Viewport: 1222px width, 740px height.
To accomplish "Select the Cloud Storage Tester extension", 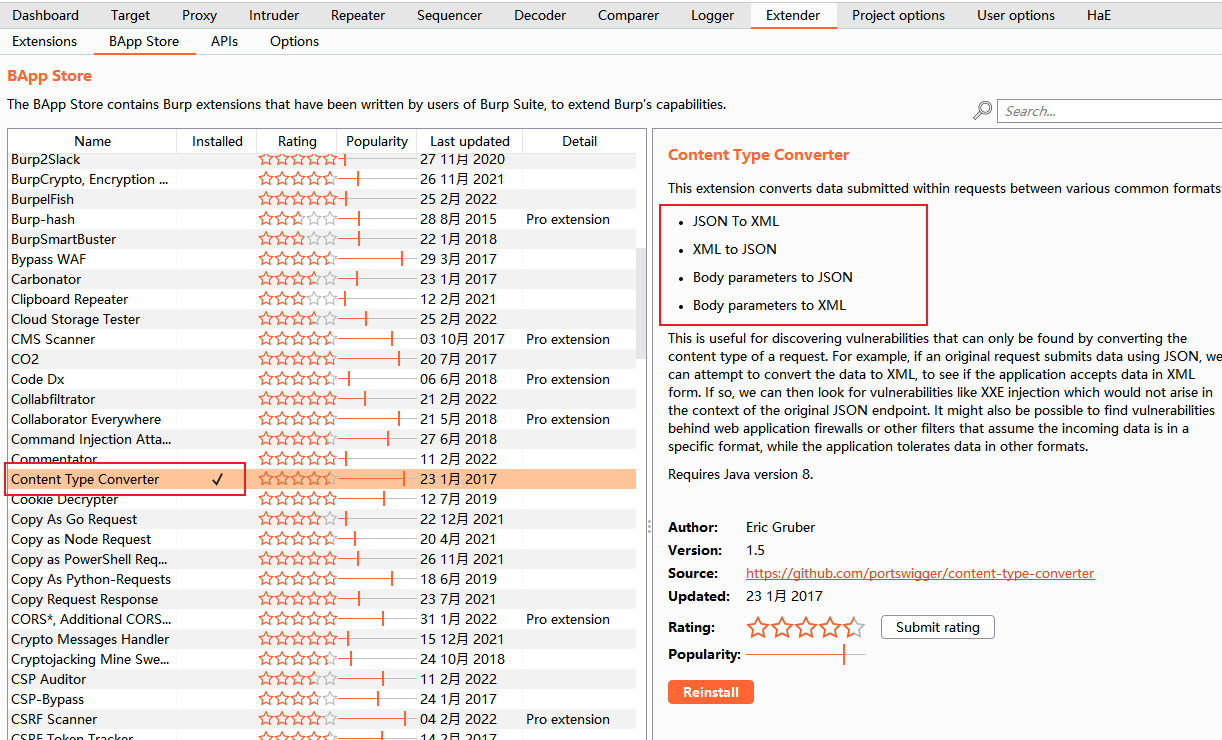I will tap(322, 319).
